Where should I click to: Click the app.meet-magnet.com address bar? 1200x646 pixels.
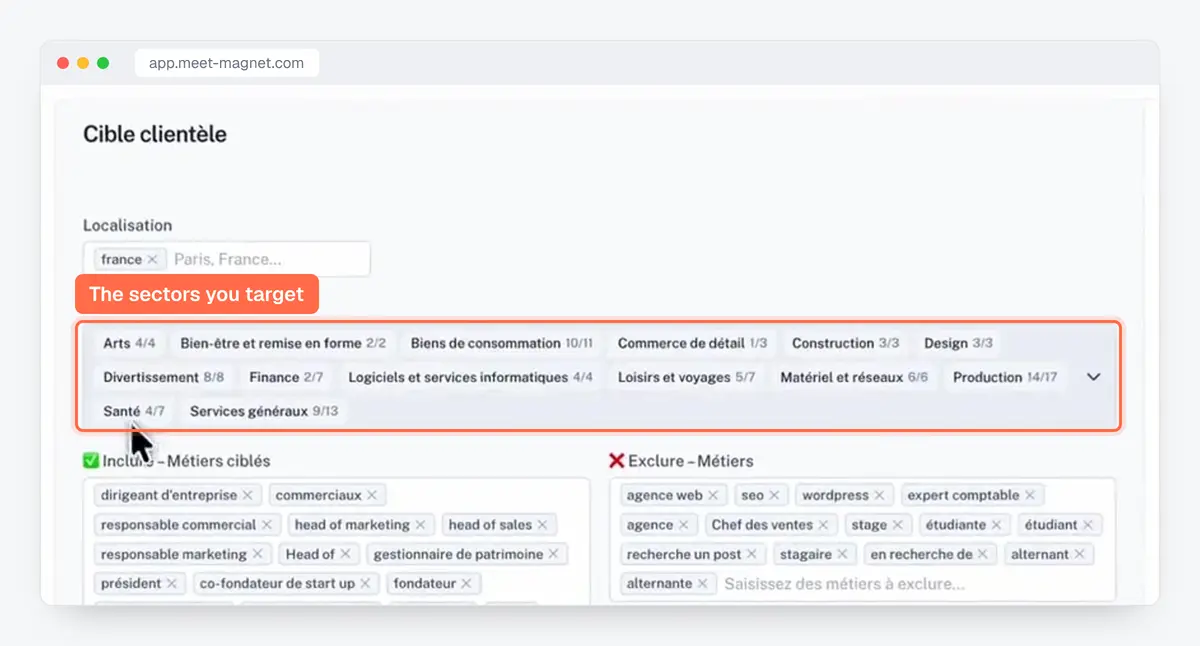[227, 63]
